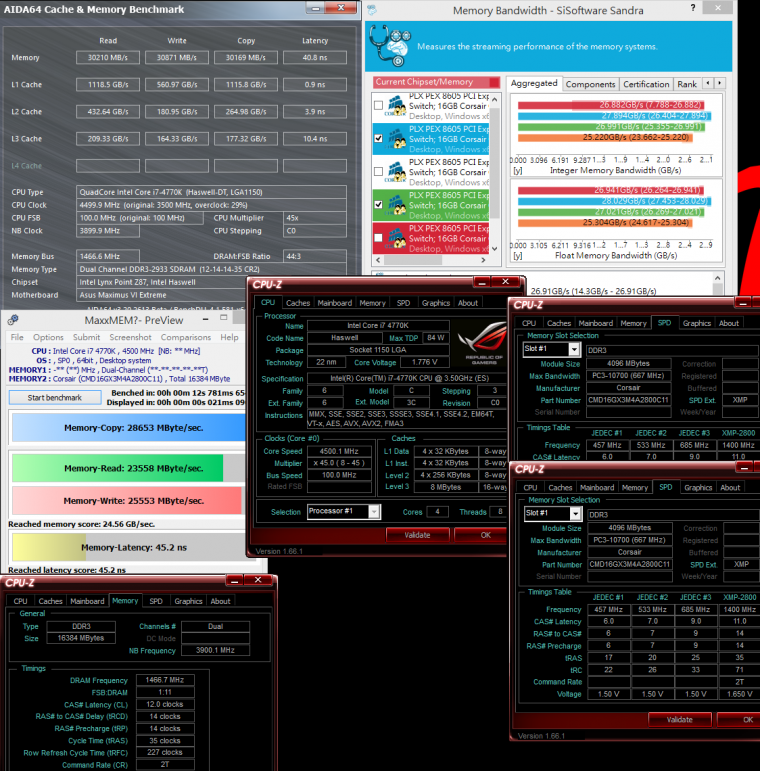Viewport: 760px width, 771px height.
Task: Select About tab in CPU-Z memory timings window
Action: coord(220,601)
